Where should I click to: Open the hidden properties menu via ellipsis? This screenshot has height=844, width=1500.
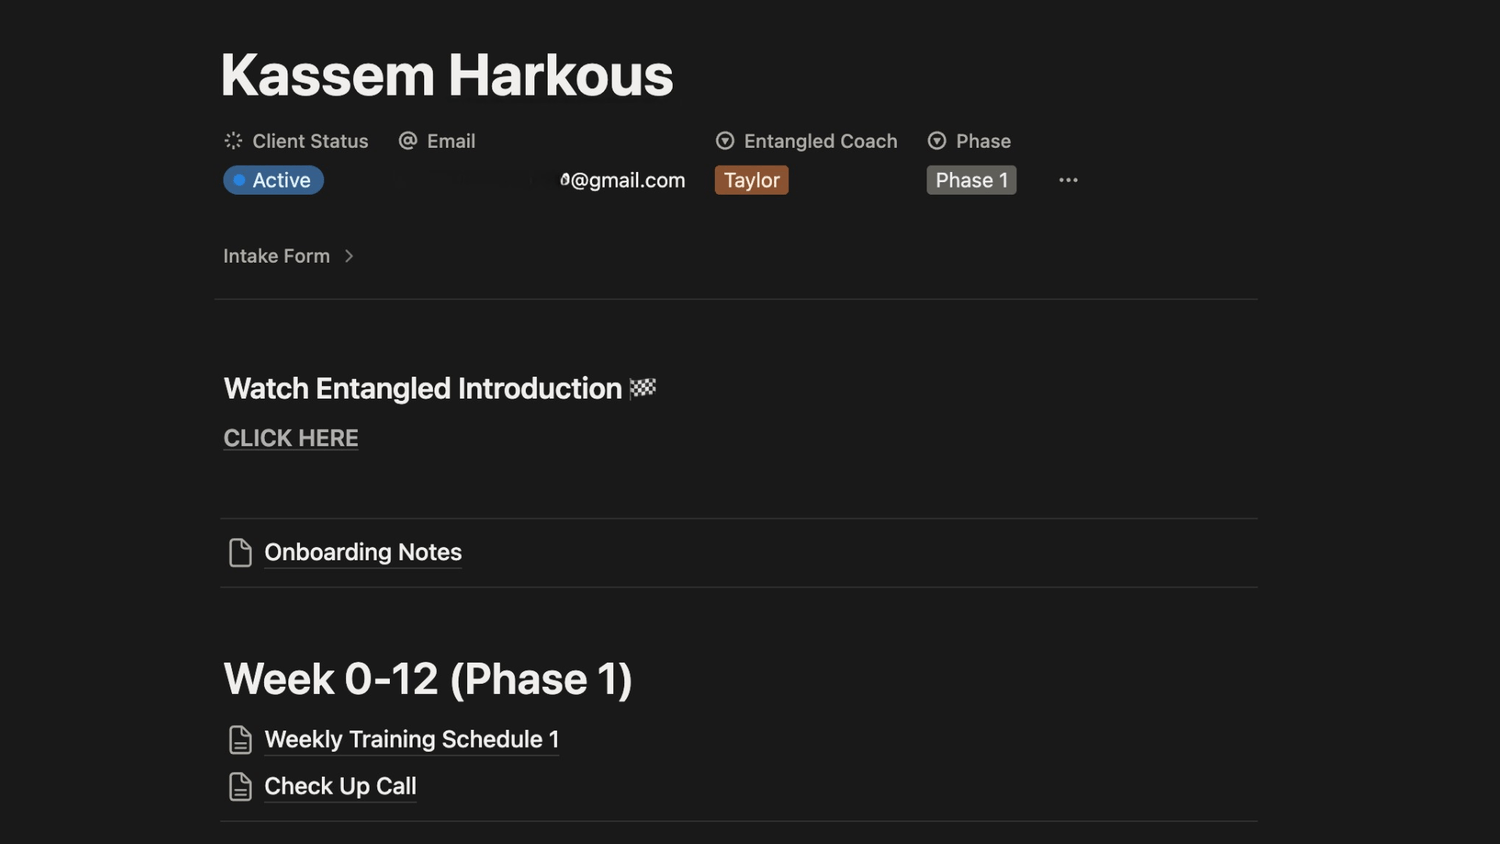(x=1068, y=180)
